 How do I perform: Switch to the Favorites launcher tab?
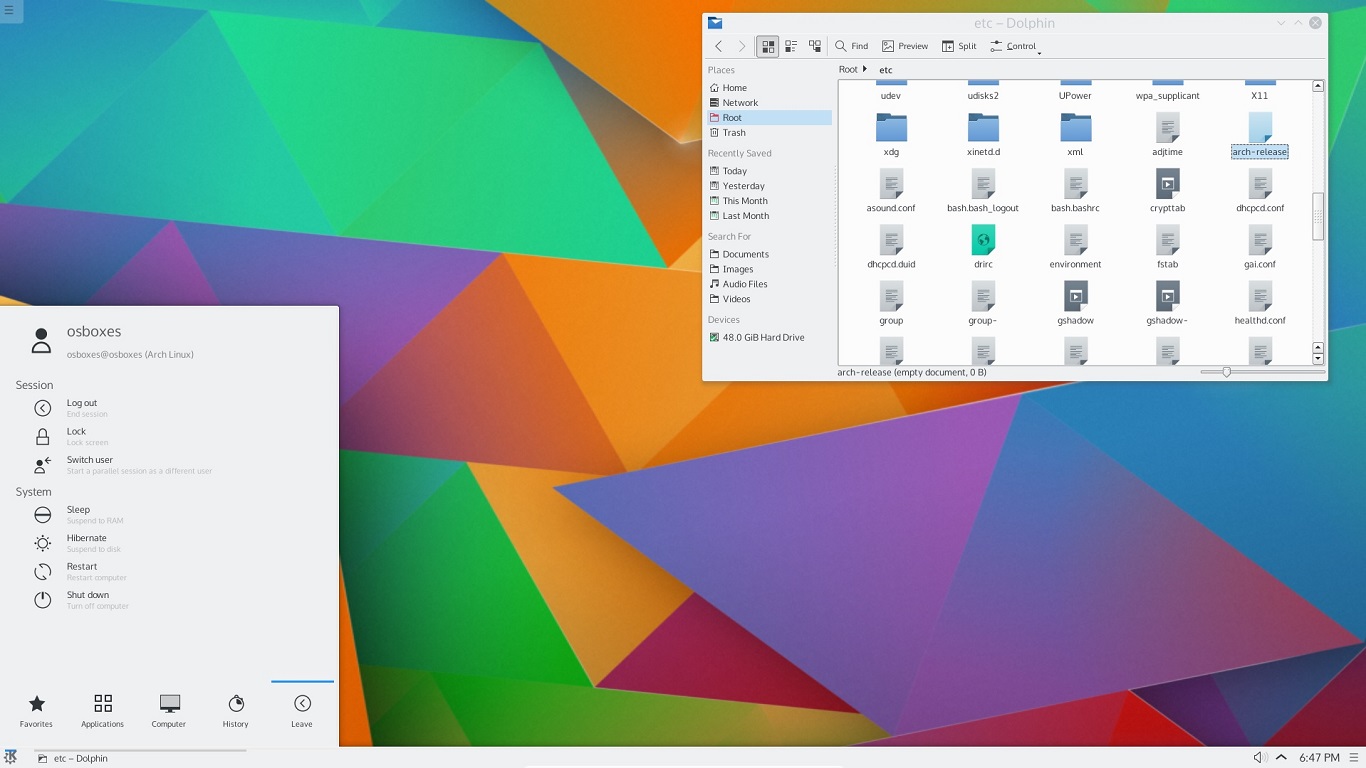(36, 711)
